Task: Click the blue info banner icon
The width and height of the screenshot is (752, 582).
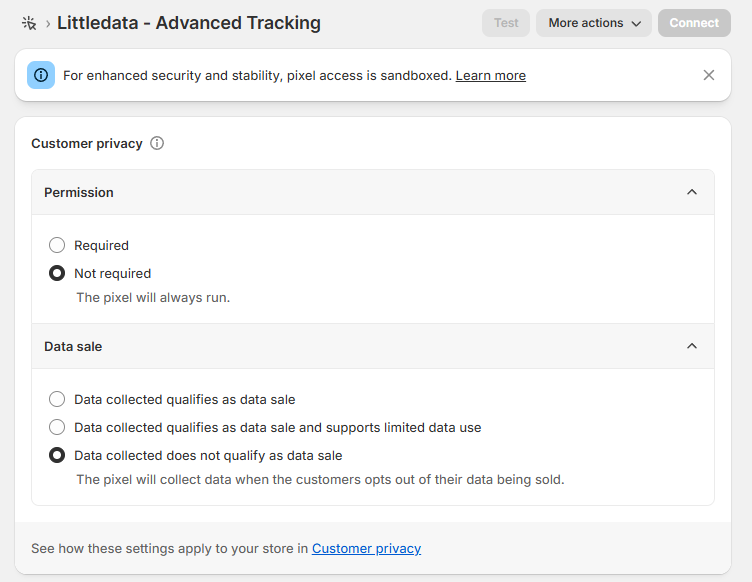Action: pos(41,75)
